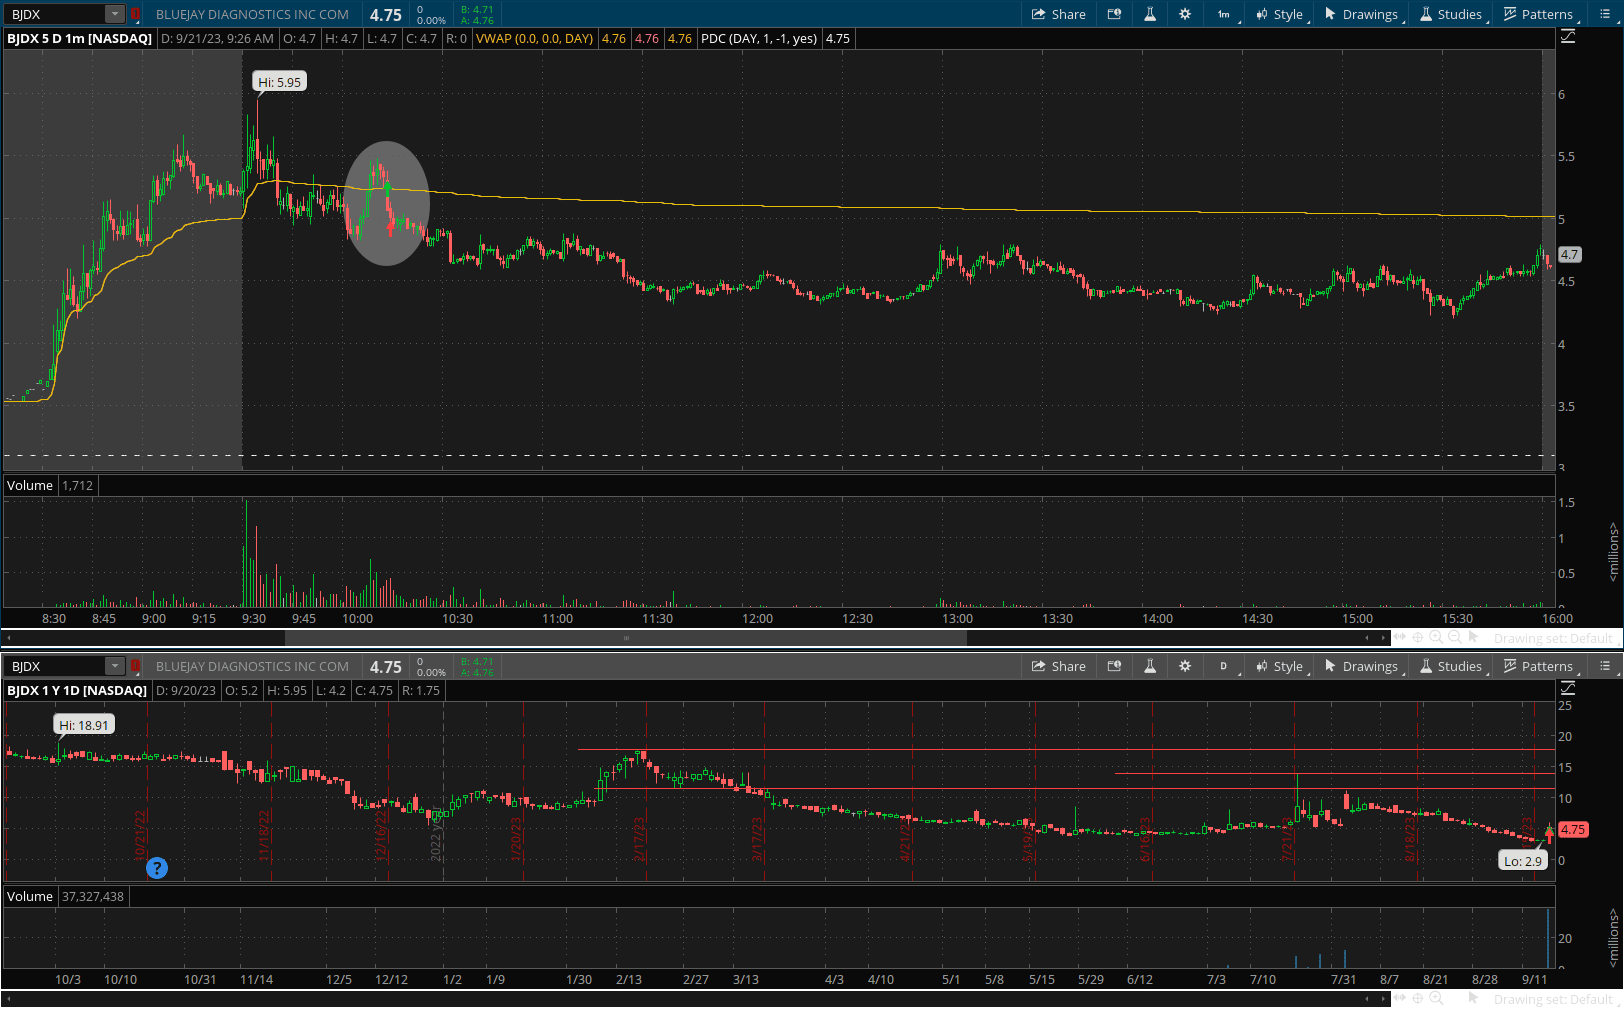The height and width of the screenshot is (1010, 1624).
Task: Open chart settings gear in top chart
Action: pyautogui.click(x=1185, y=14)
